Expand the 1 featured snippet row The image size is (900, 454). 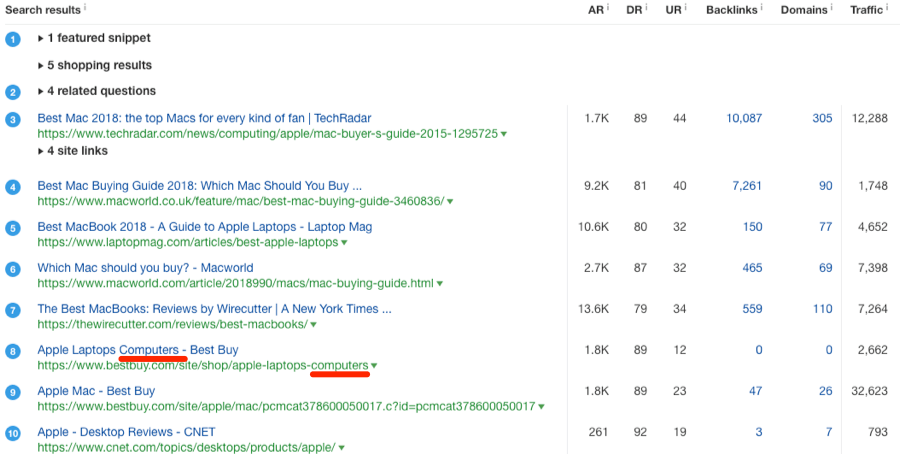[94, 38]
